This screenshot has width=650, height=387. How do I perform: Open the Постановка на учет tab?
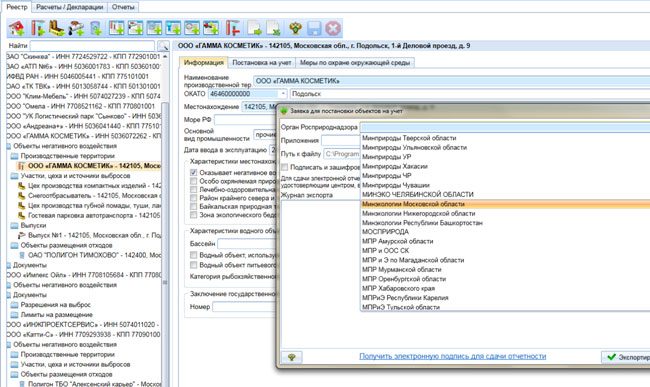point(262,63)
